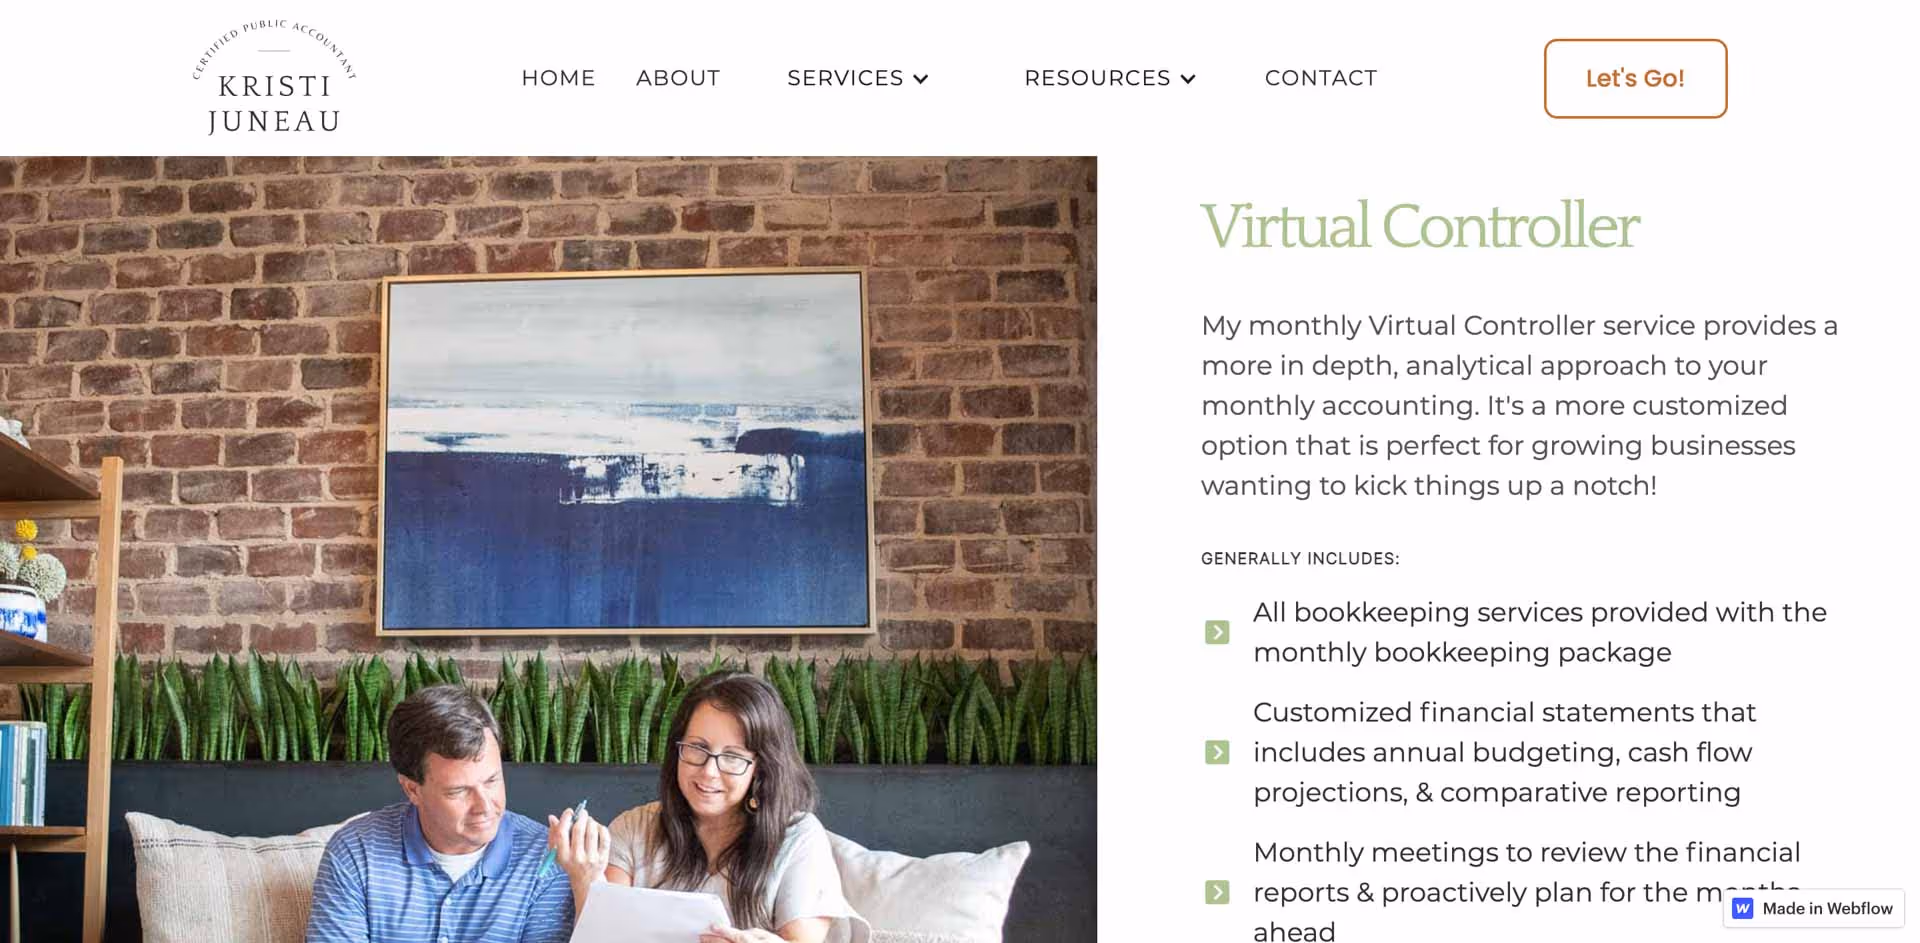This screenshot has height=943, width=1920.
Task: Click the Generally Includes label
Action: pyautogui.click(x=1300, y=559)
